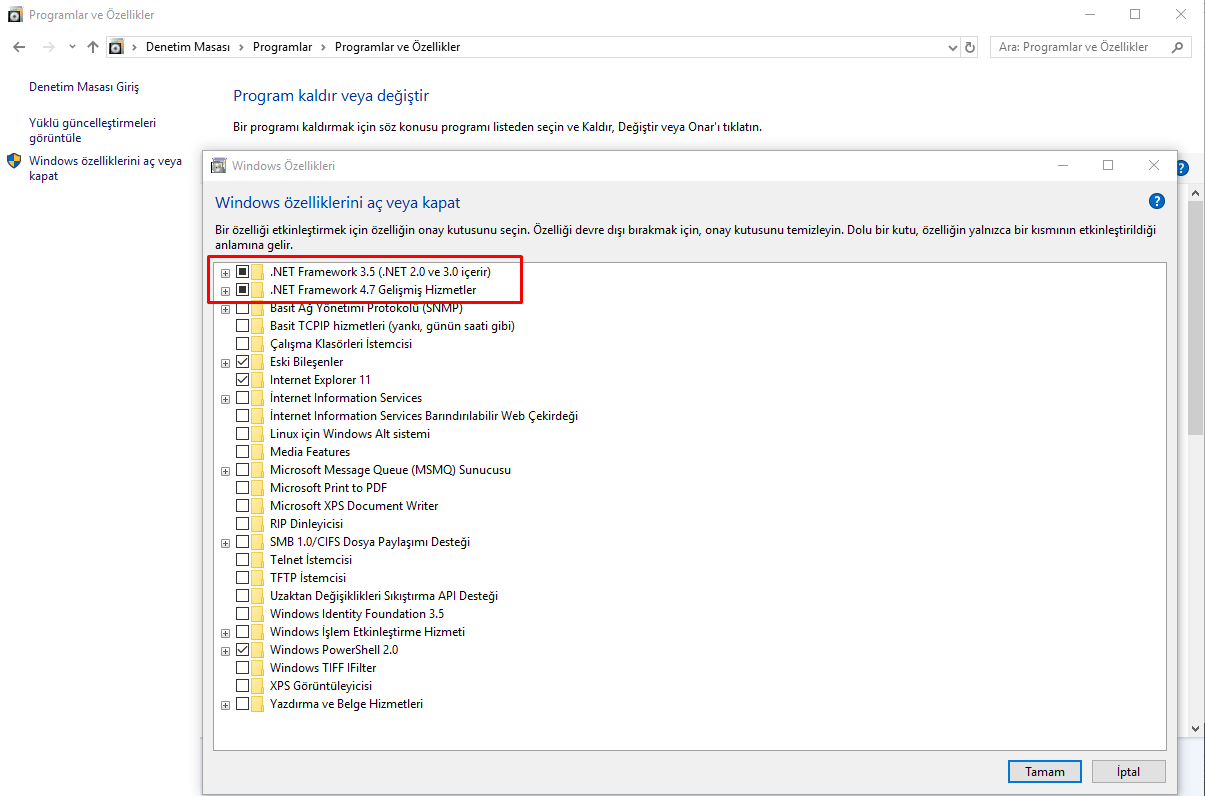Check the Microsoft XPS Document Writer checkbox
1205x796 pixels.
pos(242,506)
